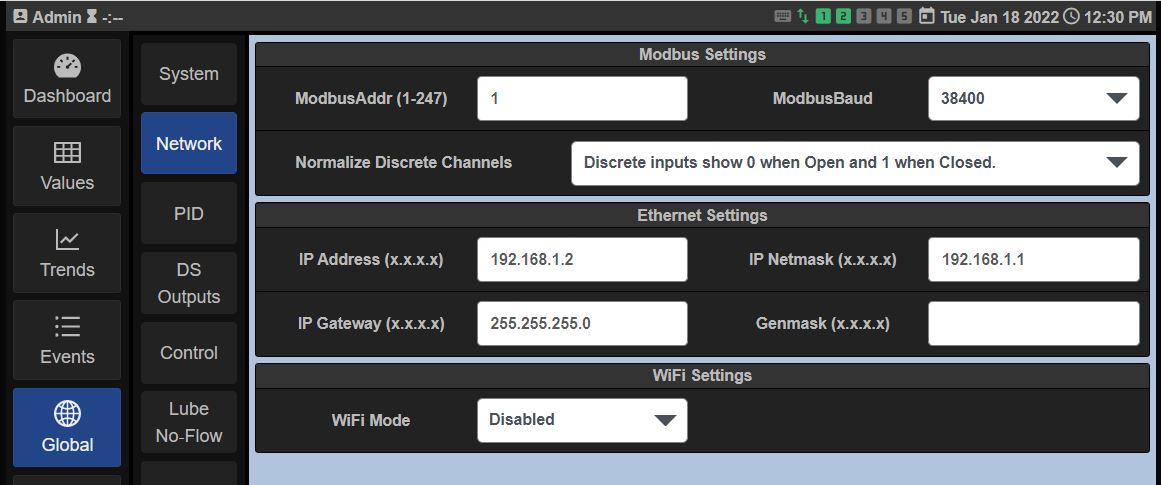
Task: Open the WiFi Mode dropdown
Action: pyautogui.click(x=582, y=420)
